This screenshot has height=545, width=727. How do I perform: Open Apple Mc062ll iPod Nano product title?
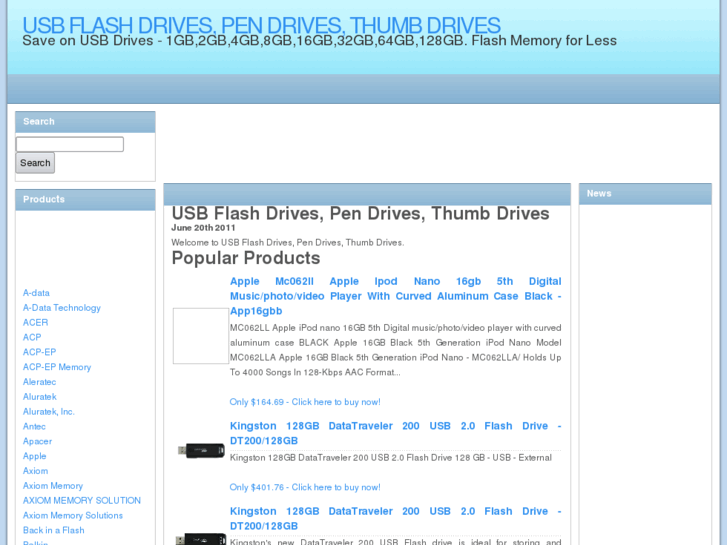point(395,296)
